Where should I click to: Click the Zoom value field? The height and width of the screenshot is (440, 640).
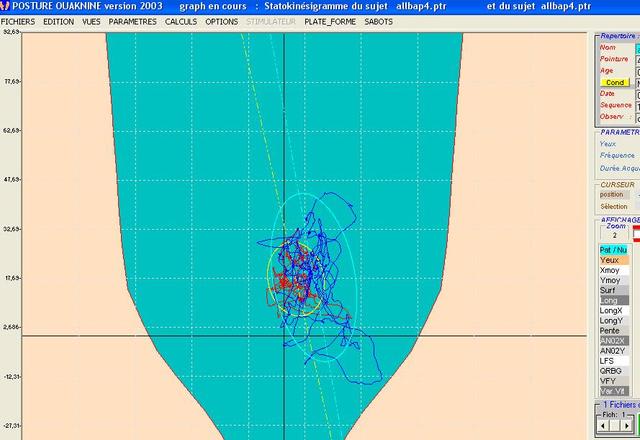click(614, 235)
